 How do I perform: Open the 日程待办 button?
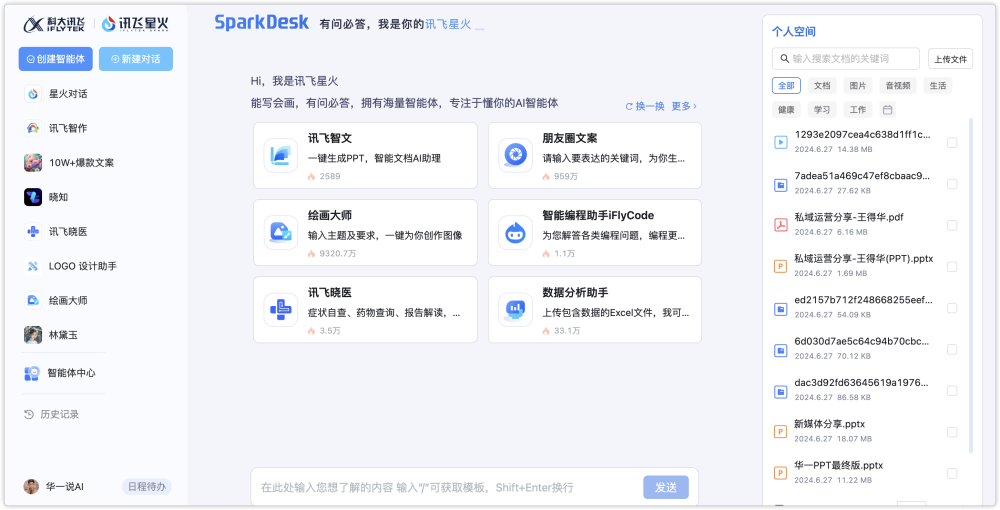[x=147, y=486]
